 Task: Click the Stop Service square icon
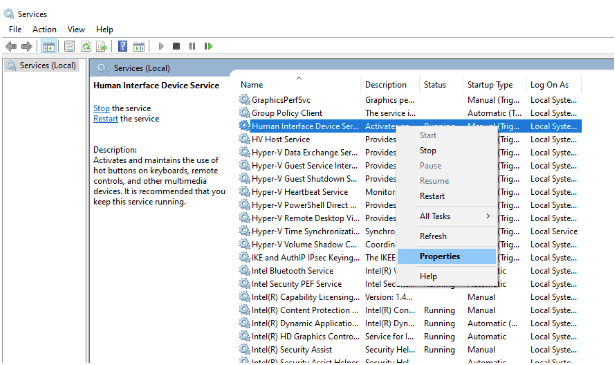[x=176, y=46]
